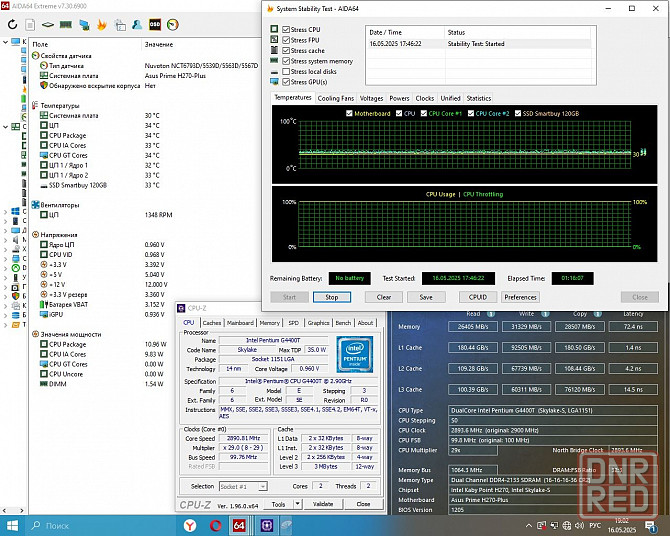
Task: Show hidden system tray icons chevron
Action: tap(529, 525)
